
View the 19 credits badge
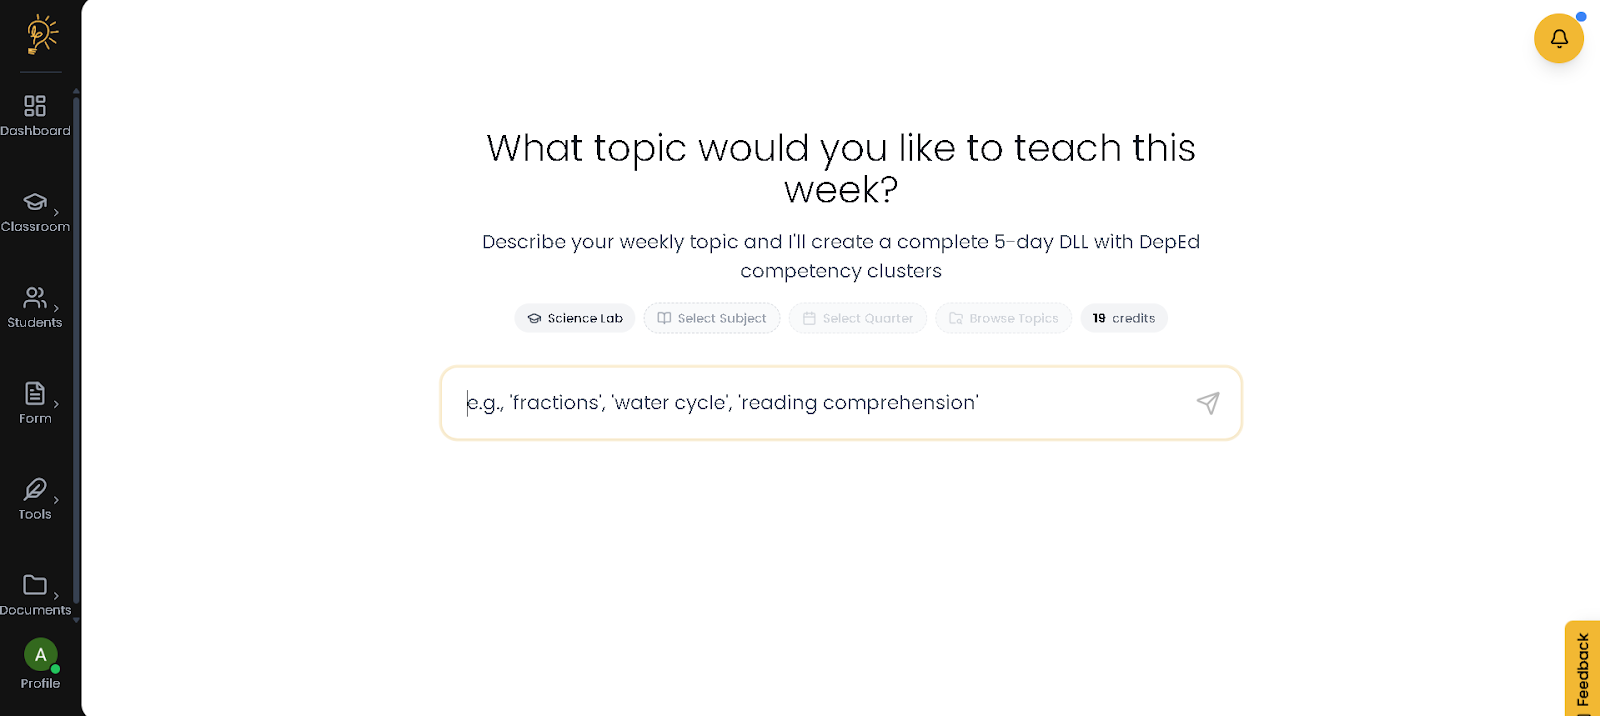(x=1124, y=318)
